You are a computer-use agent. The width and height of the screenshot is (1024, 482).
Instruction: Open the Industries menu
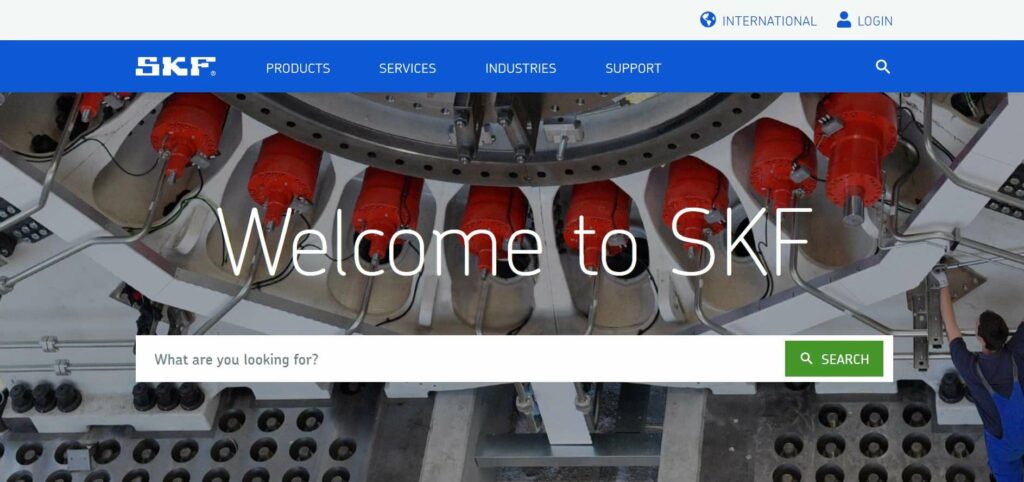point(520,68)
